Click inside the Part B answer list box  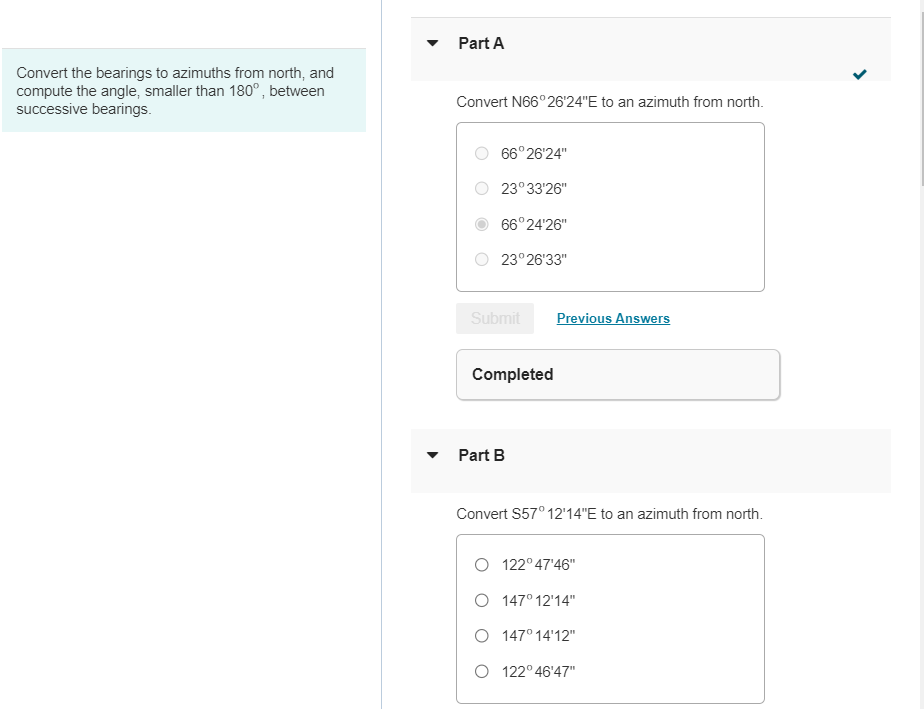610,618
